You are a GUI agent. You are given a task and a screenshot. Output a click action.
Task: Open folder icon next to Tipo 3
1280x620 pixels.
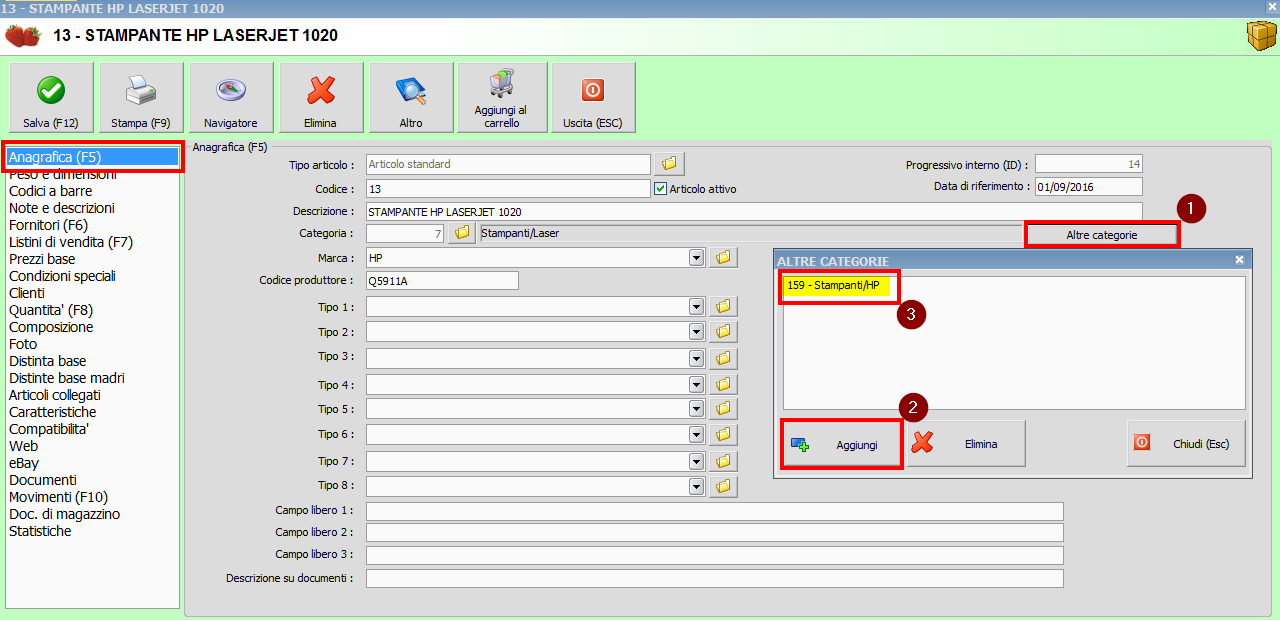[x=723, y=358]
